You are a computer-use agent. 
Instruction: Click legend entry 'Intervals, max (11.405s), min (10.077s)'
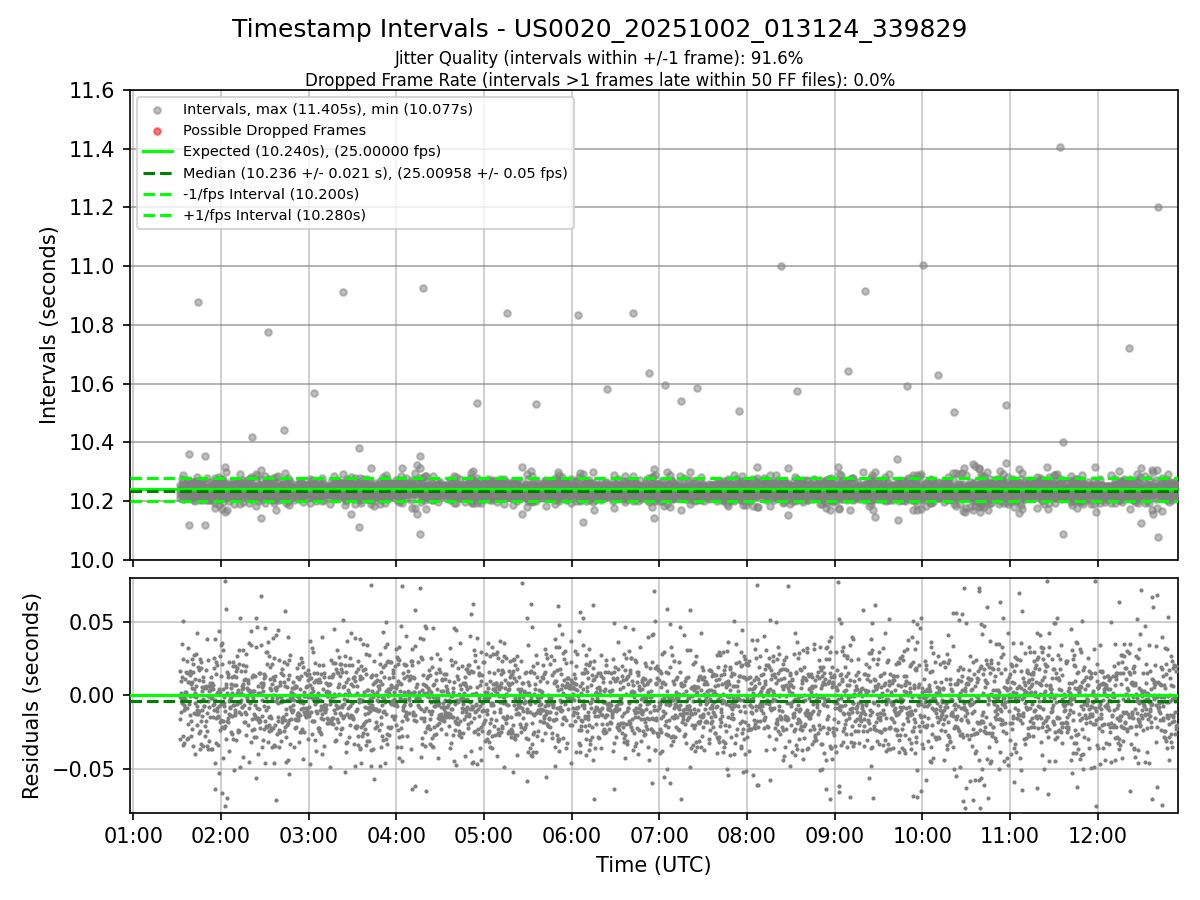tap(328, 108)
